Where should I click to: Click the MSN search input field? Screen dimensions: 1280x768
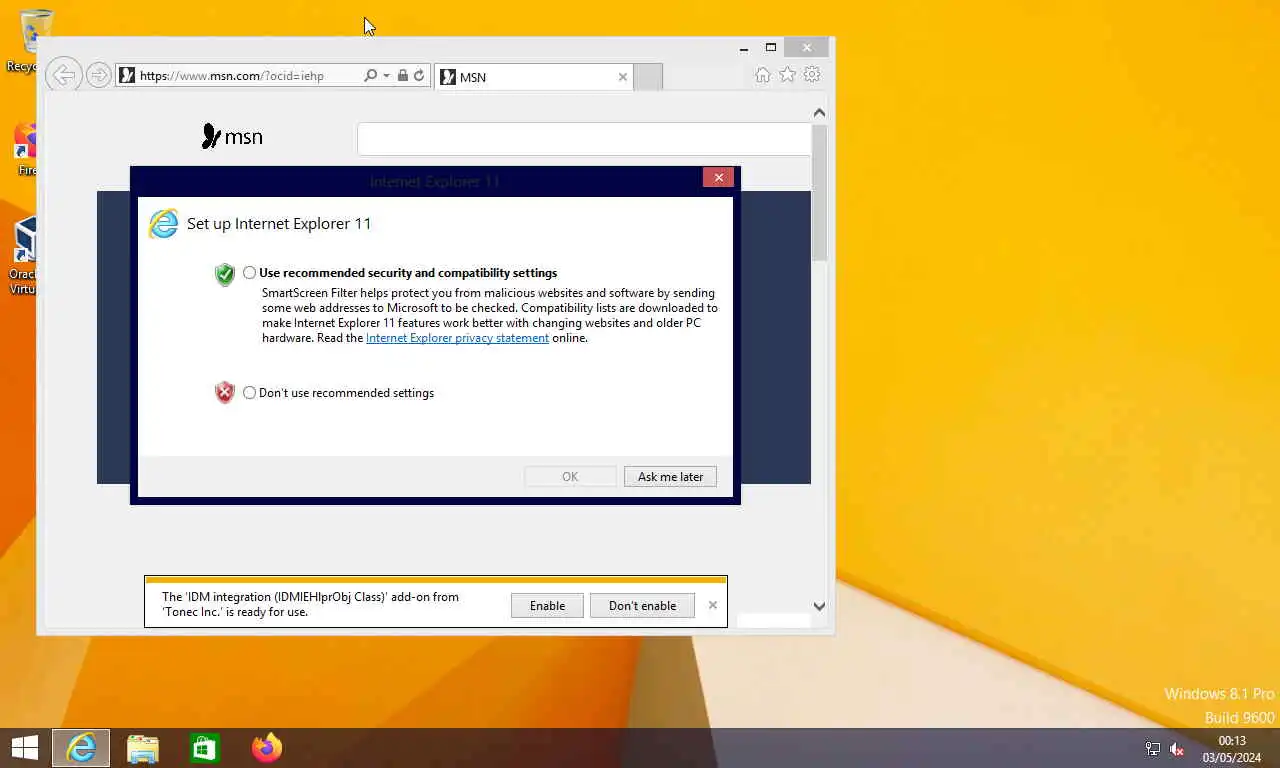tap(584, 139)
